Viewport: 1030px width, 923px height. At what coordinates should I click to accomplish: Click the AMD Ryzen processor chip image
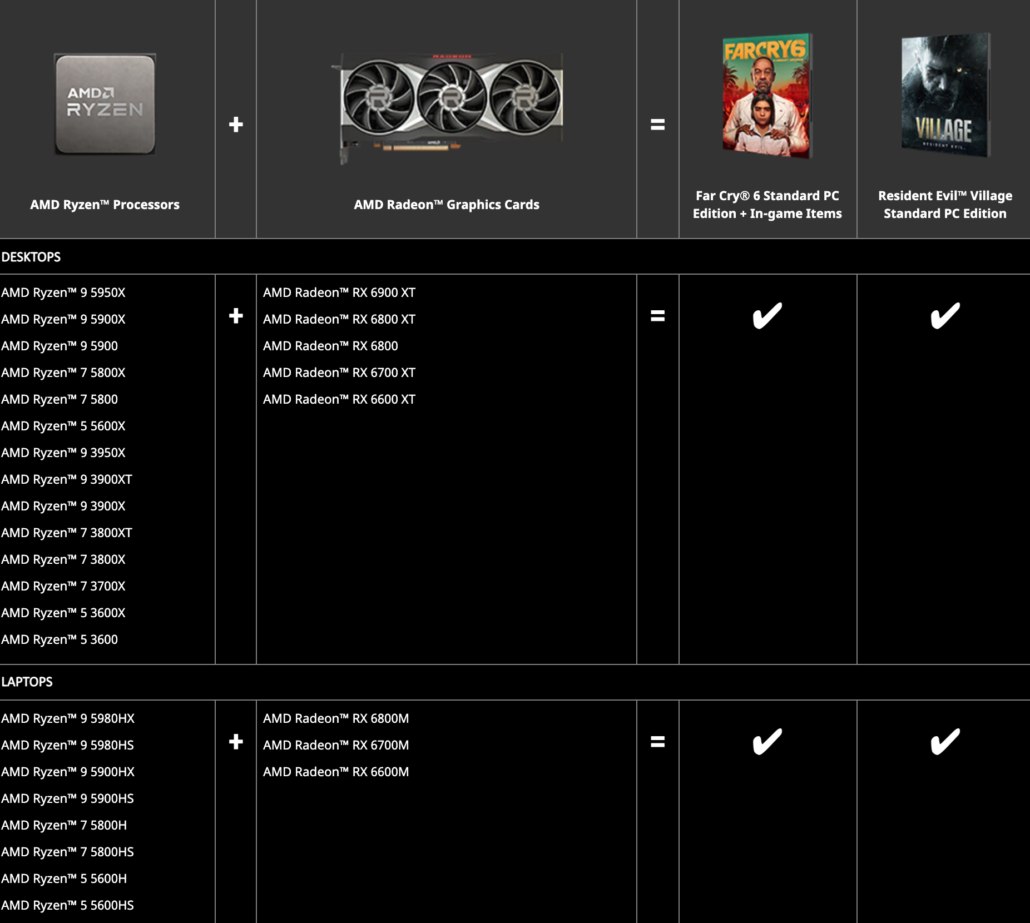[105, 104]
